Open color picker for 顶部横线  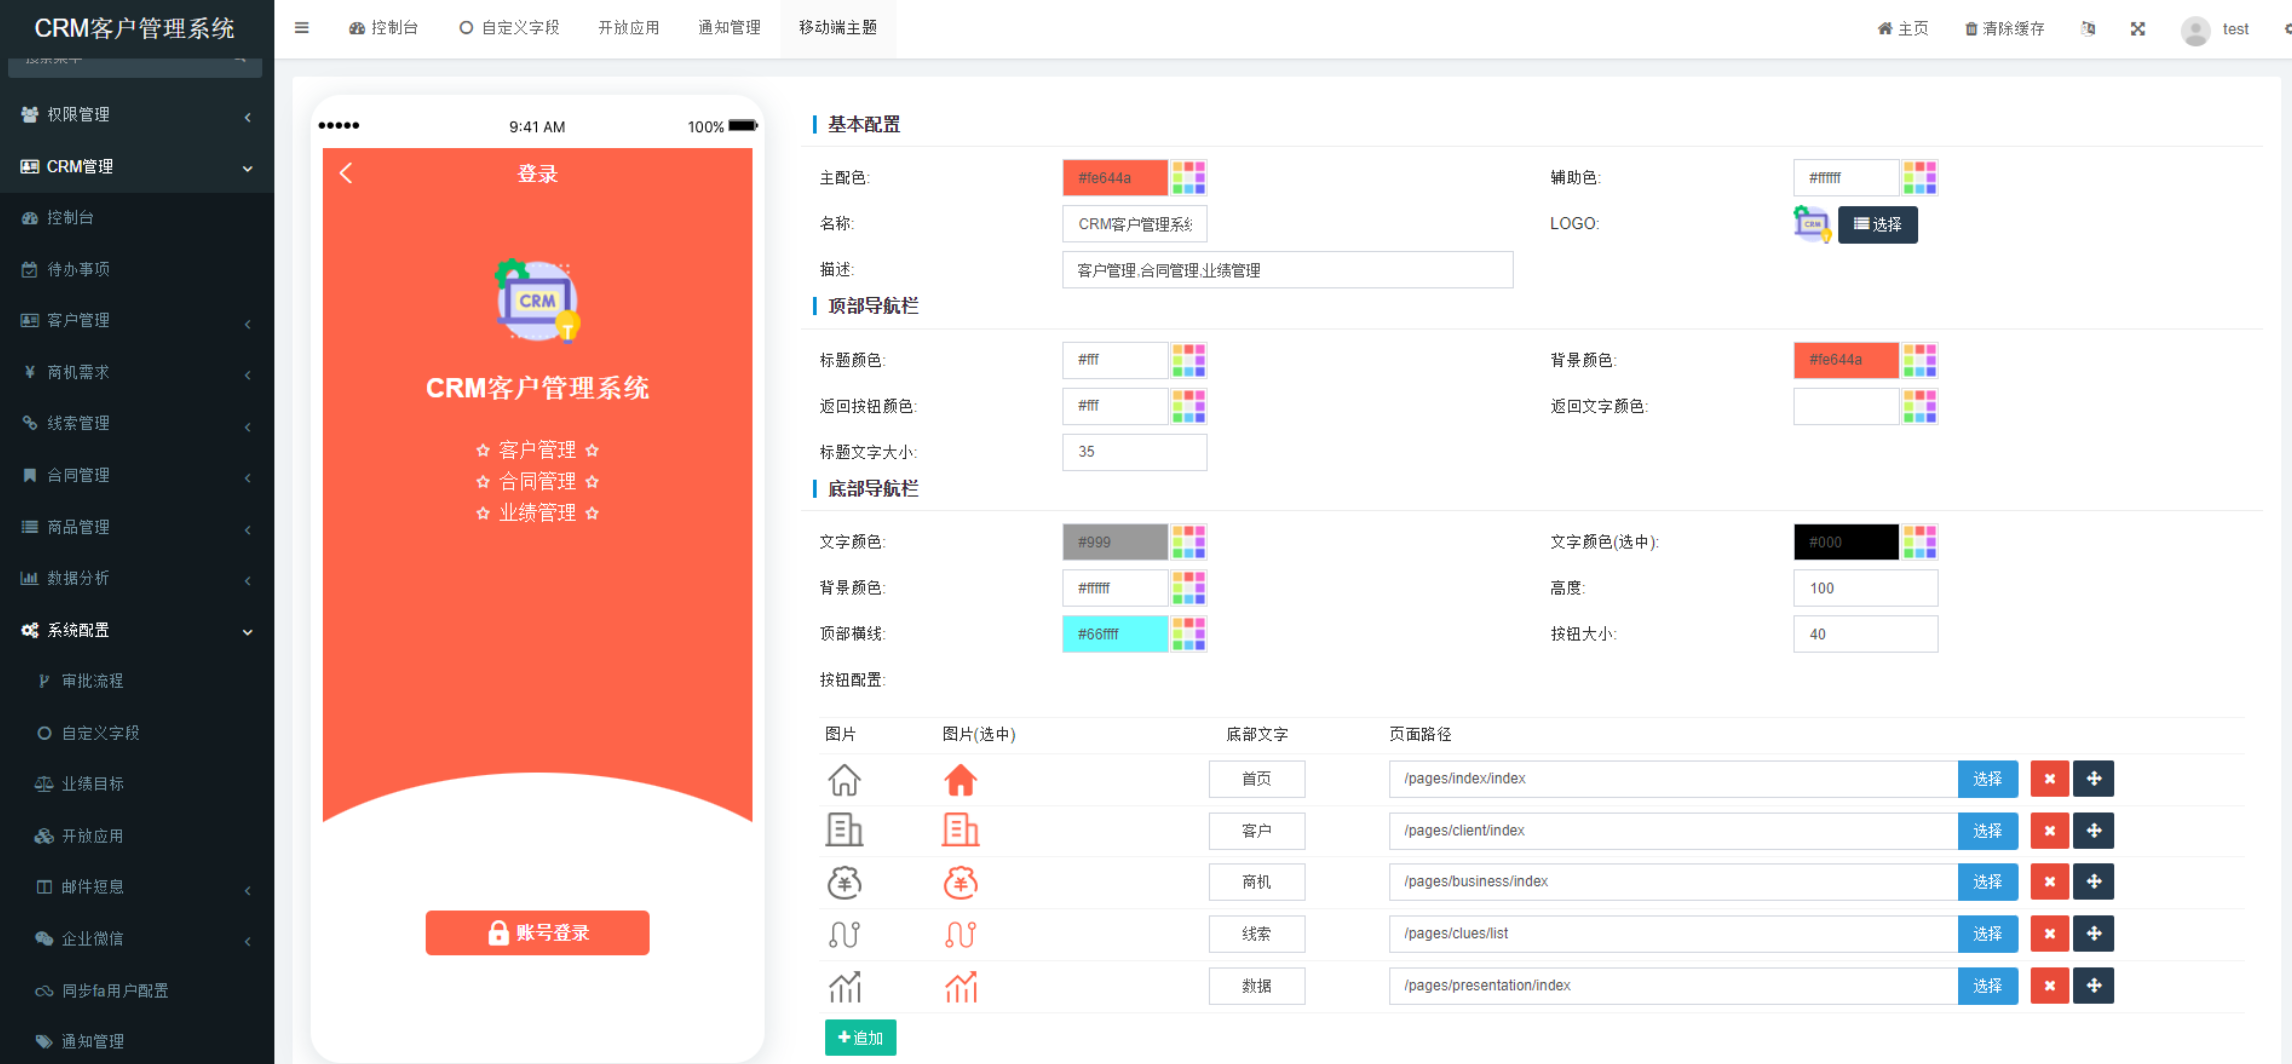1188,634
